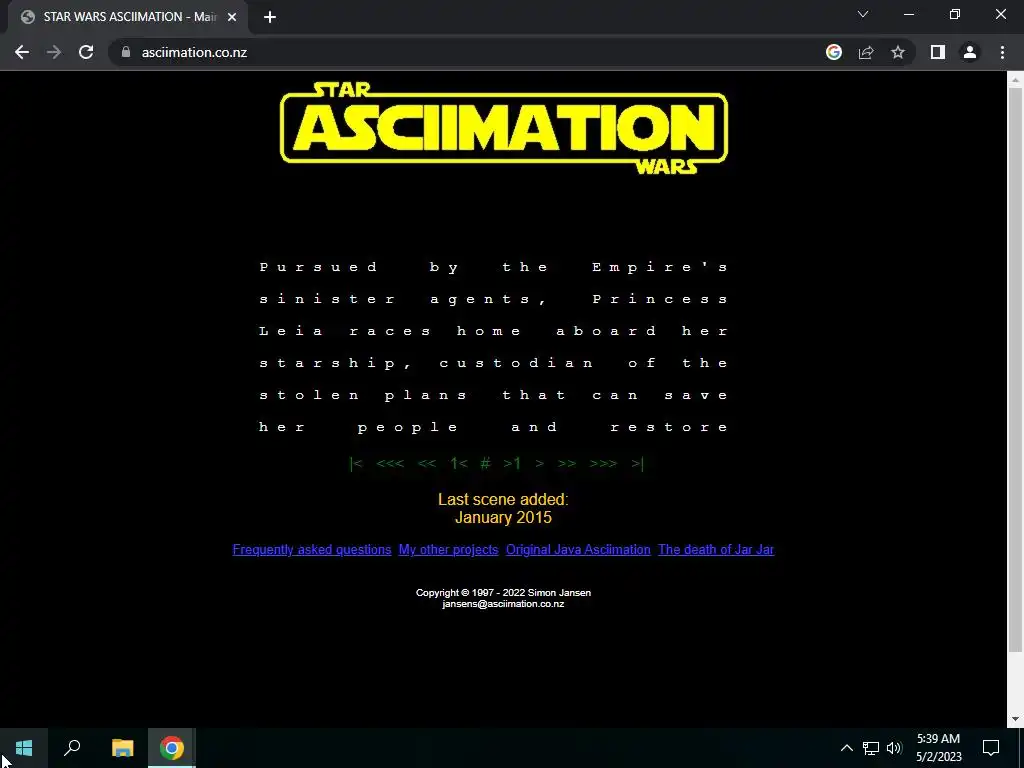Viewport: 1024px width, 768px height.
Task: Select the STAR WARS ASCIIMATION tab
Action: click(x=128, y=17)
